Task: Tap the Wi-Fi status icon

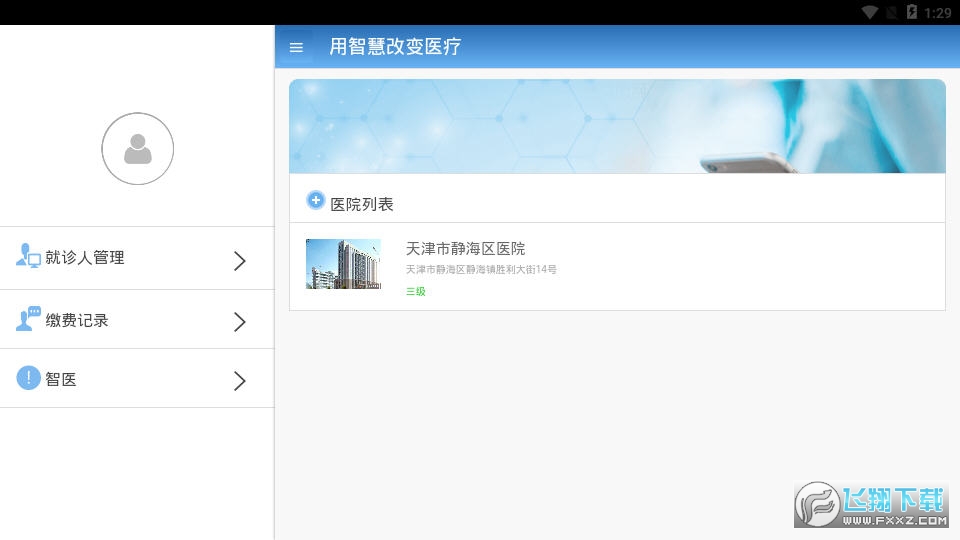Action: [x=869, y=12]
